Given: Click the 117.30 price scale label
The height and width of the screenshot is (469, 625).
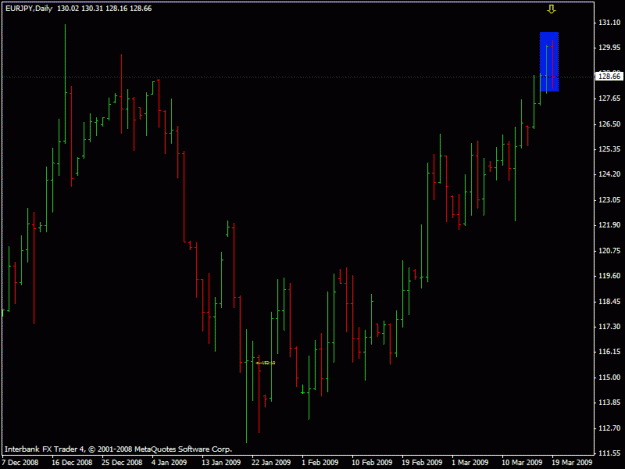Looking at the screenshot, I should 609,327.
